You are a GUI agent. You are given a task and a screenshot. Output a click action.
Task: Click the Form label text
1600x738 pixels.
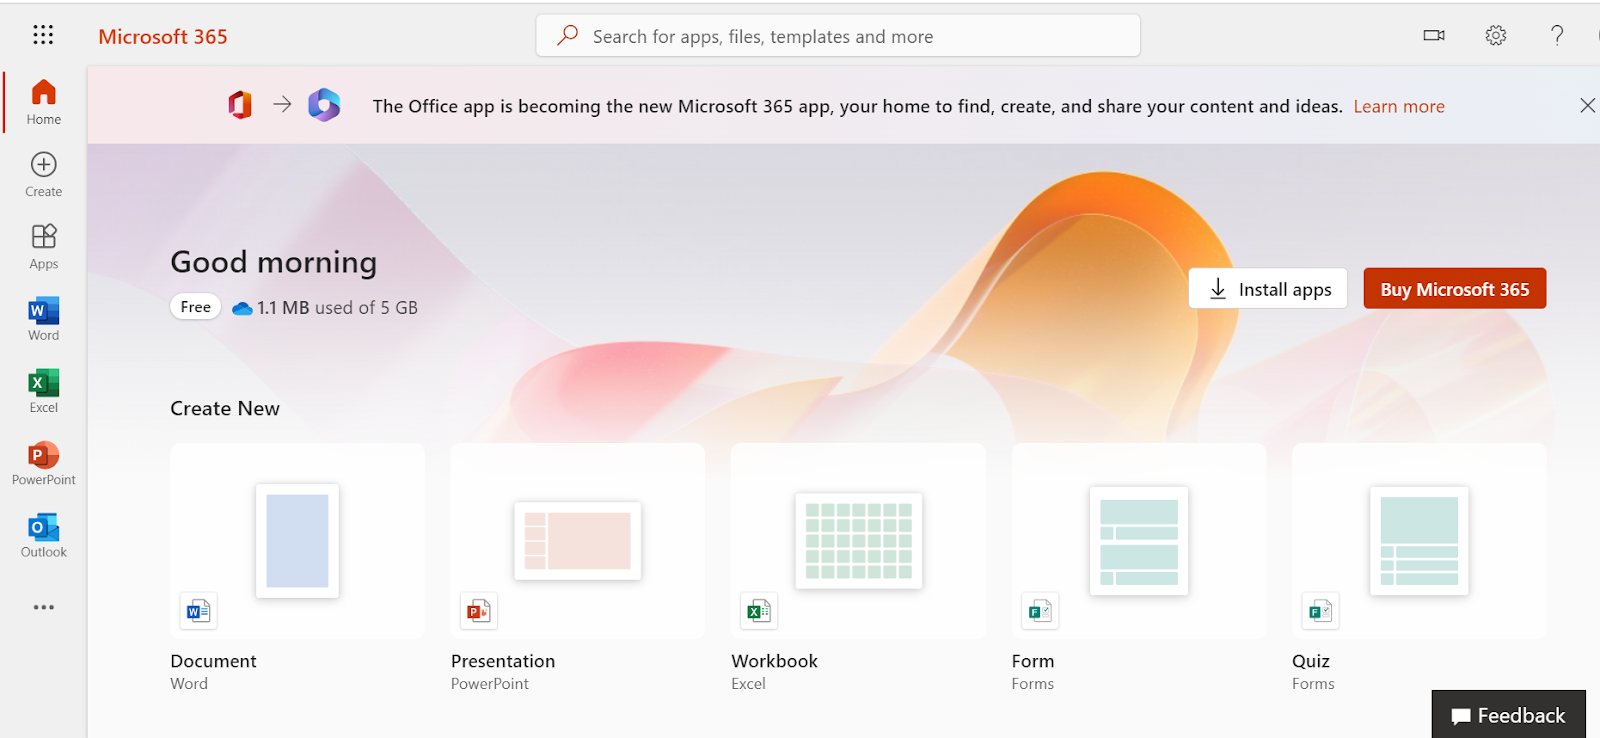[1033, 661]
